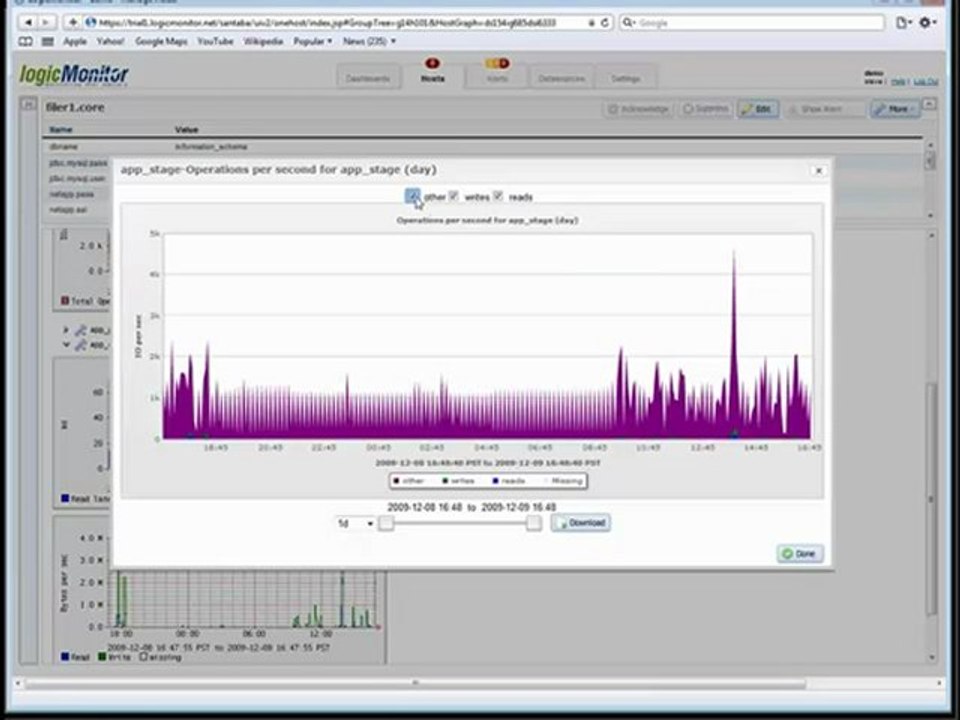The width and height of the screenshot is (960, 720).
Task: Open the News (235) bookmarks dropdown
Action: (369, 42)
